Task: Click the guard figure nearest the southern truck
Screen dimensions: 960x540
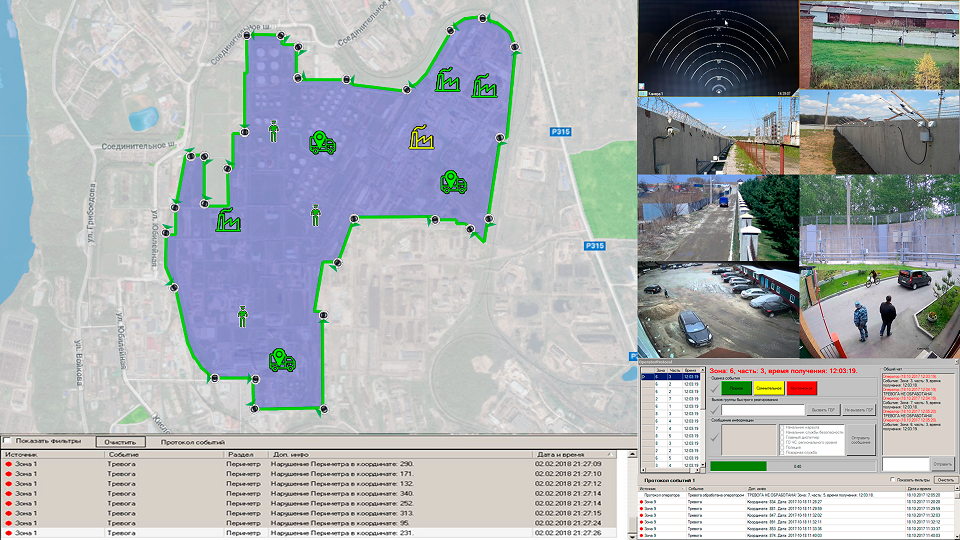Action: point(242,316)
